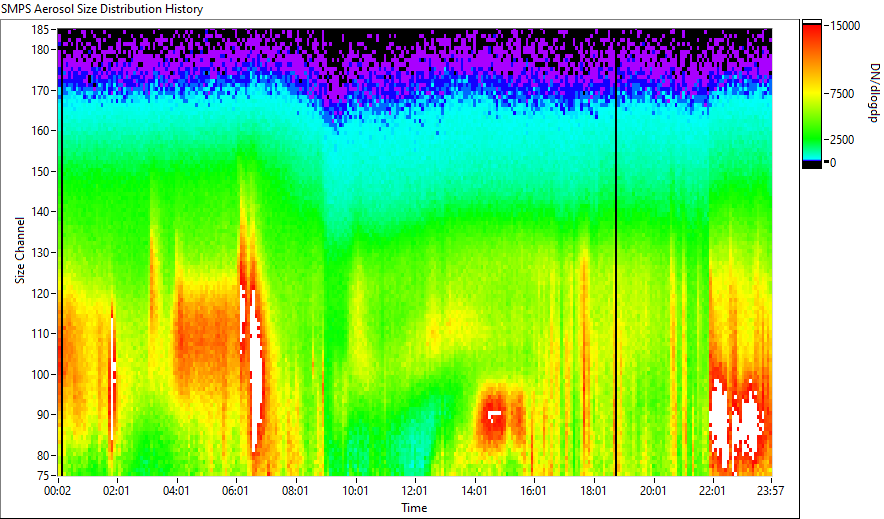Screen dimensions: 884x519
Task: Click the 02:01 time tick label
Action: 117,491
